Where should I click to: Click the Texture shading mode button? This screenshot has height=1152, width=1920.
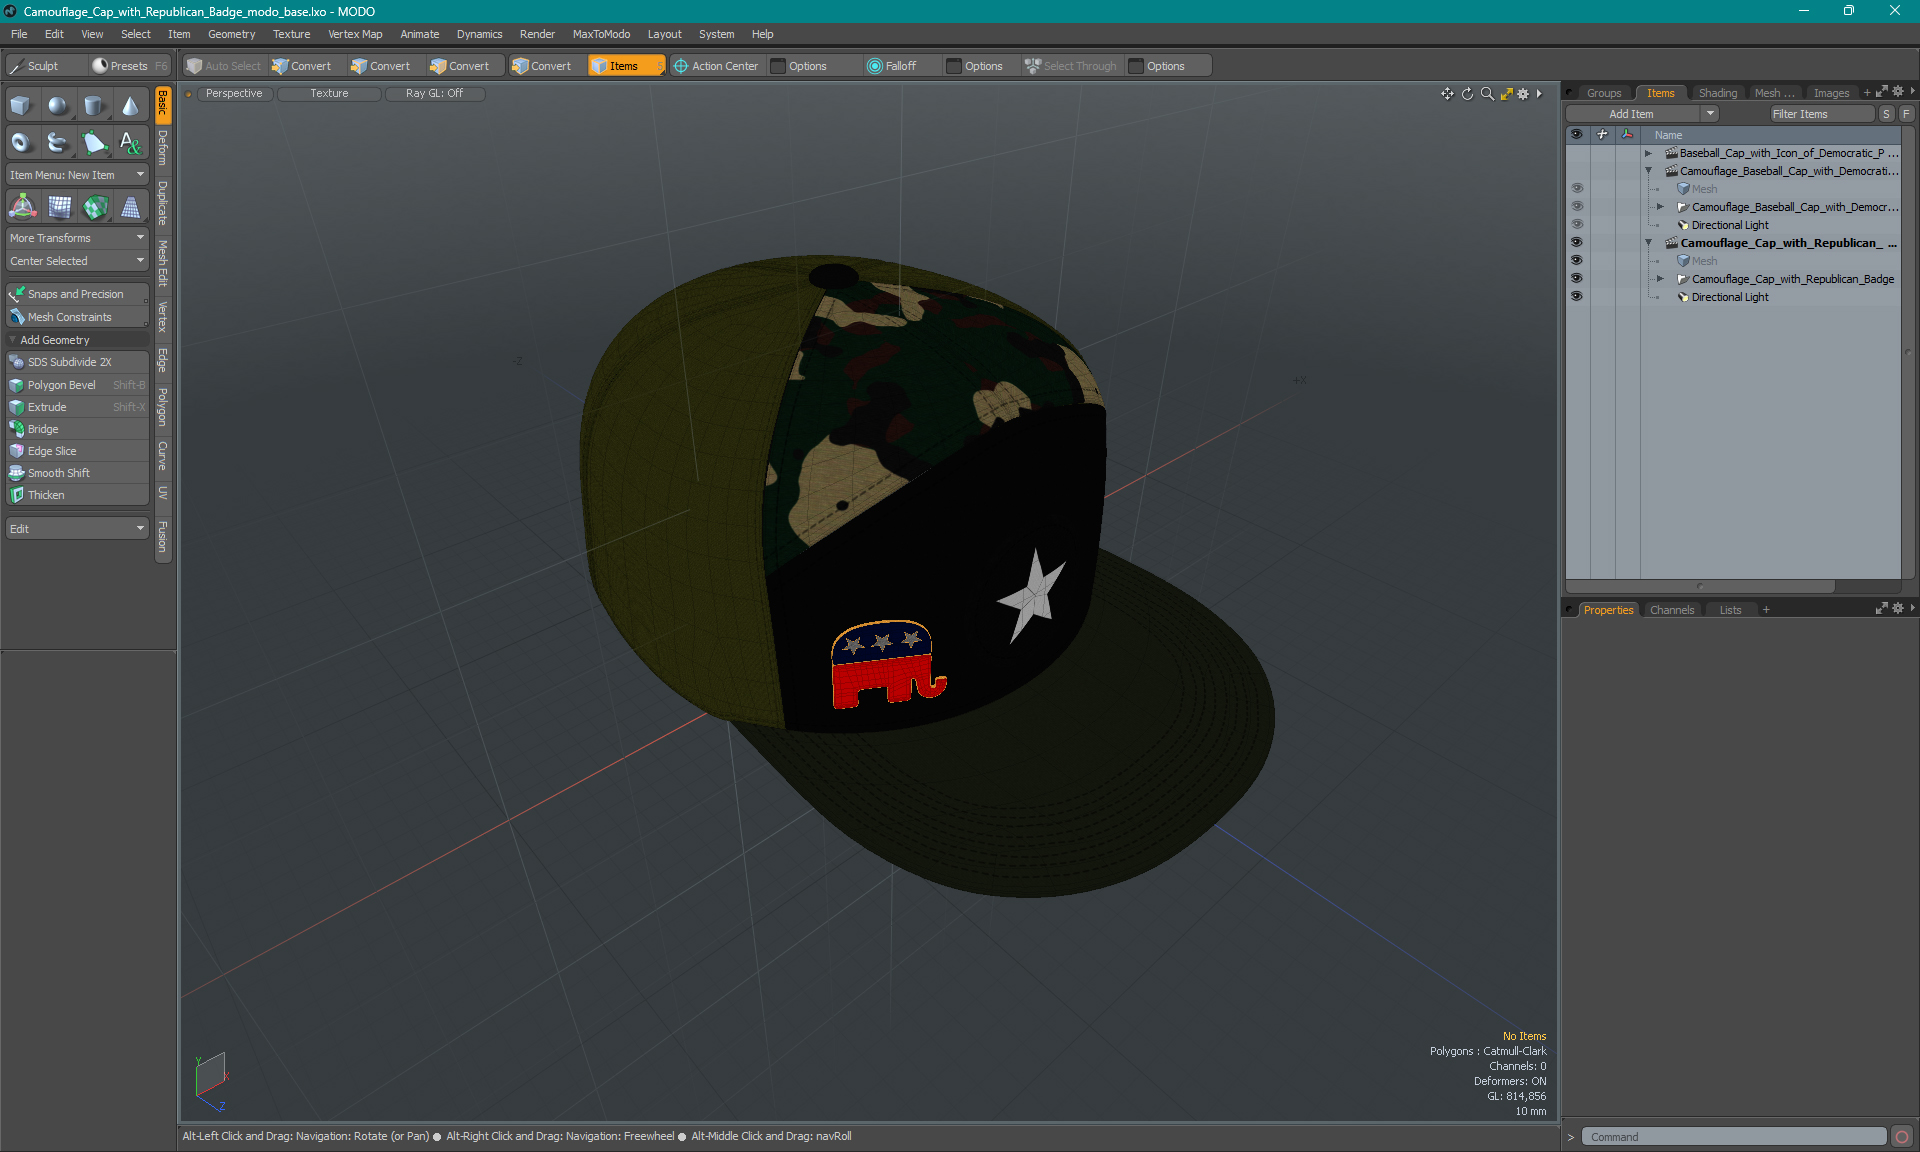tap(329, 93)
